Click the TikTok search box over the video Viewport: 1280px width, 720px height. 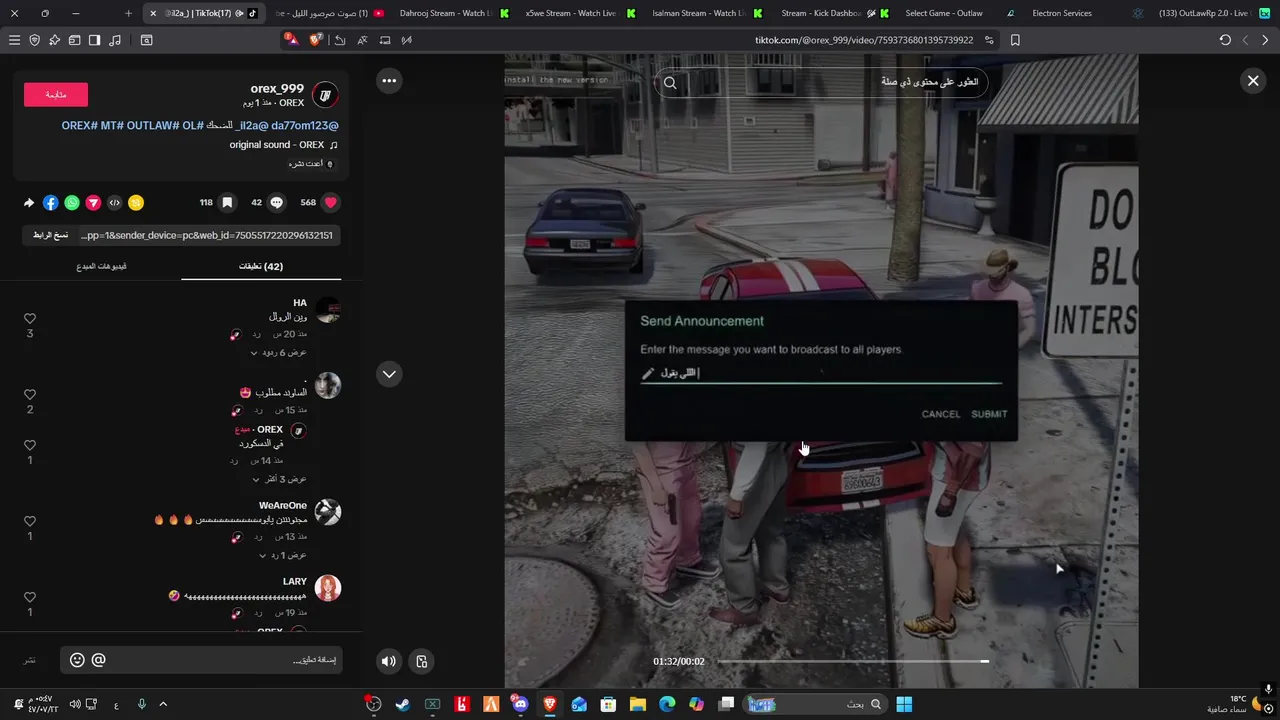821,83
